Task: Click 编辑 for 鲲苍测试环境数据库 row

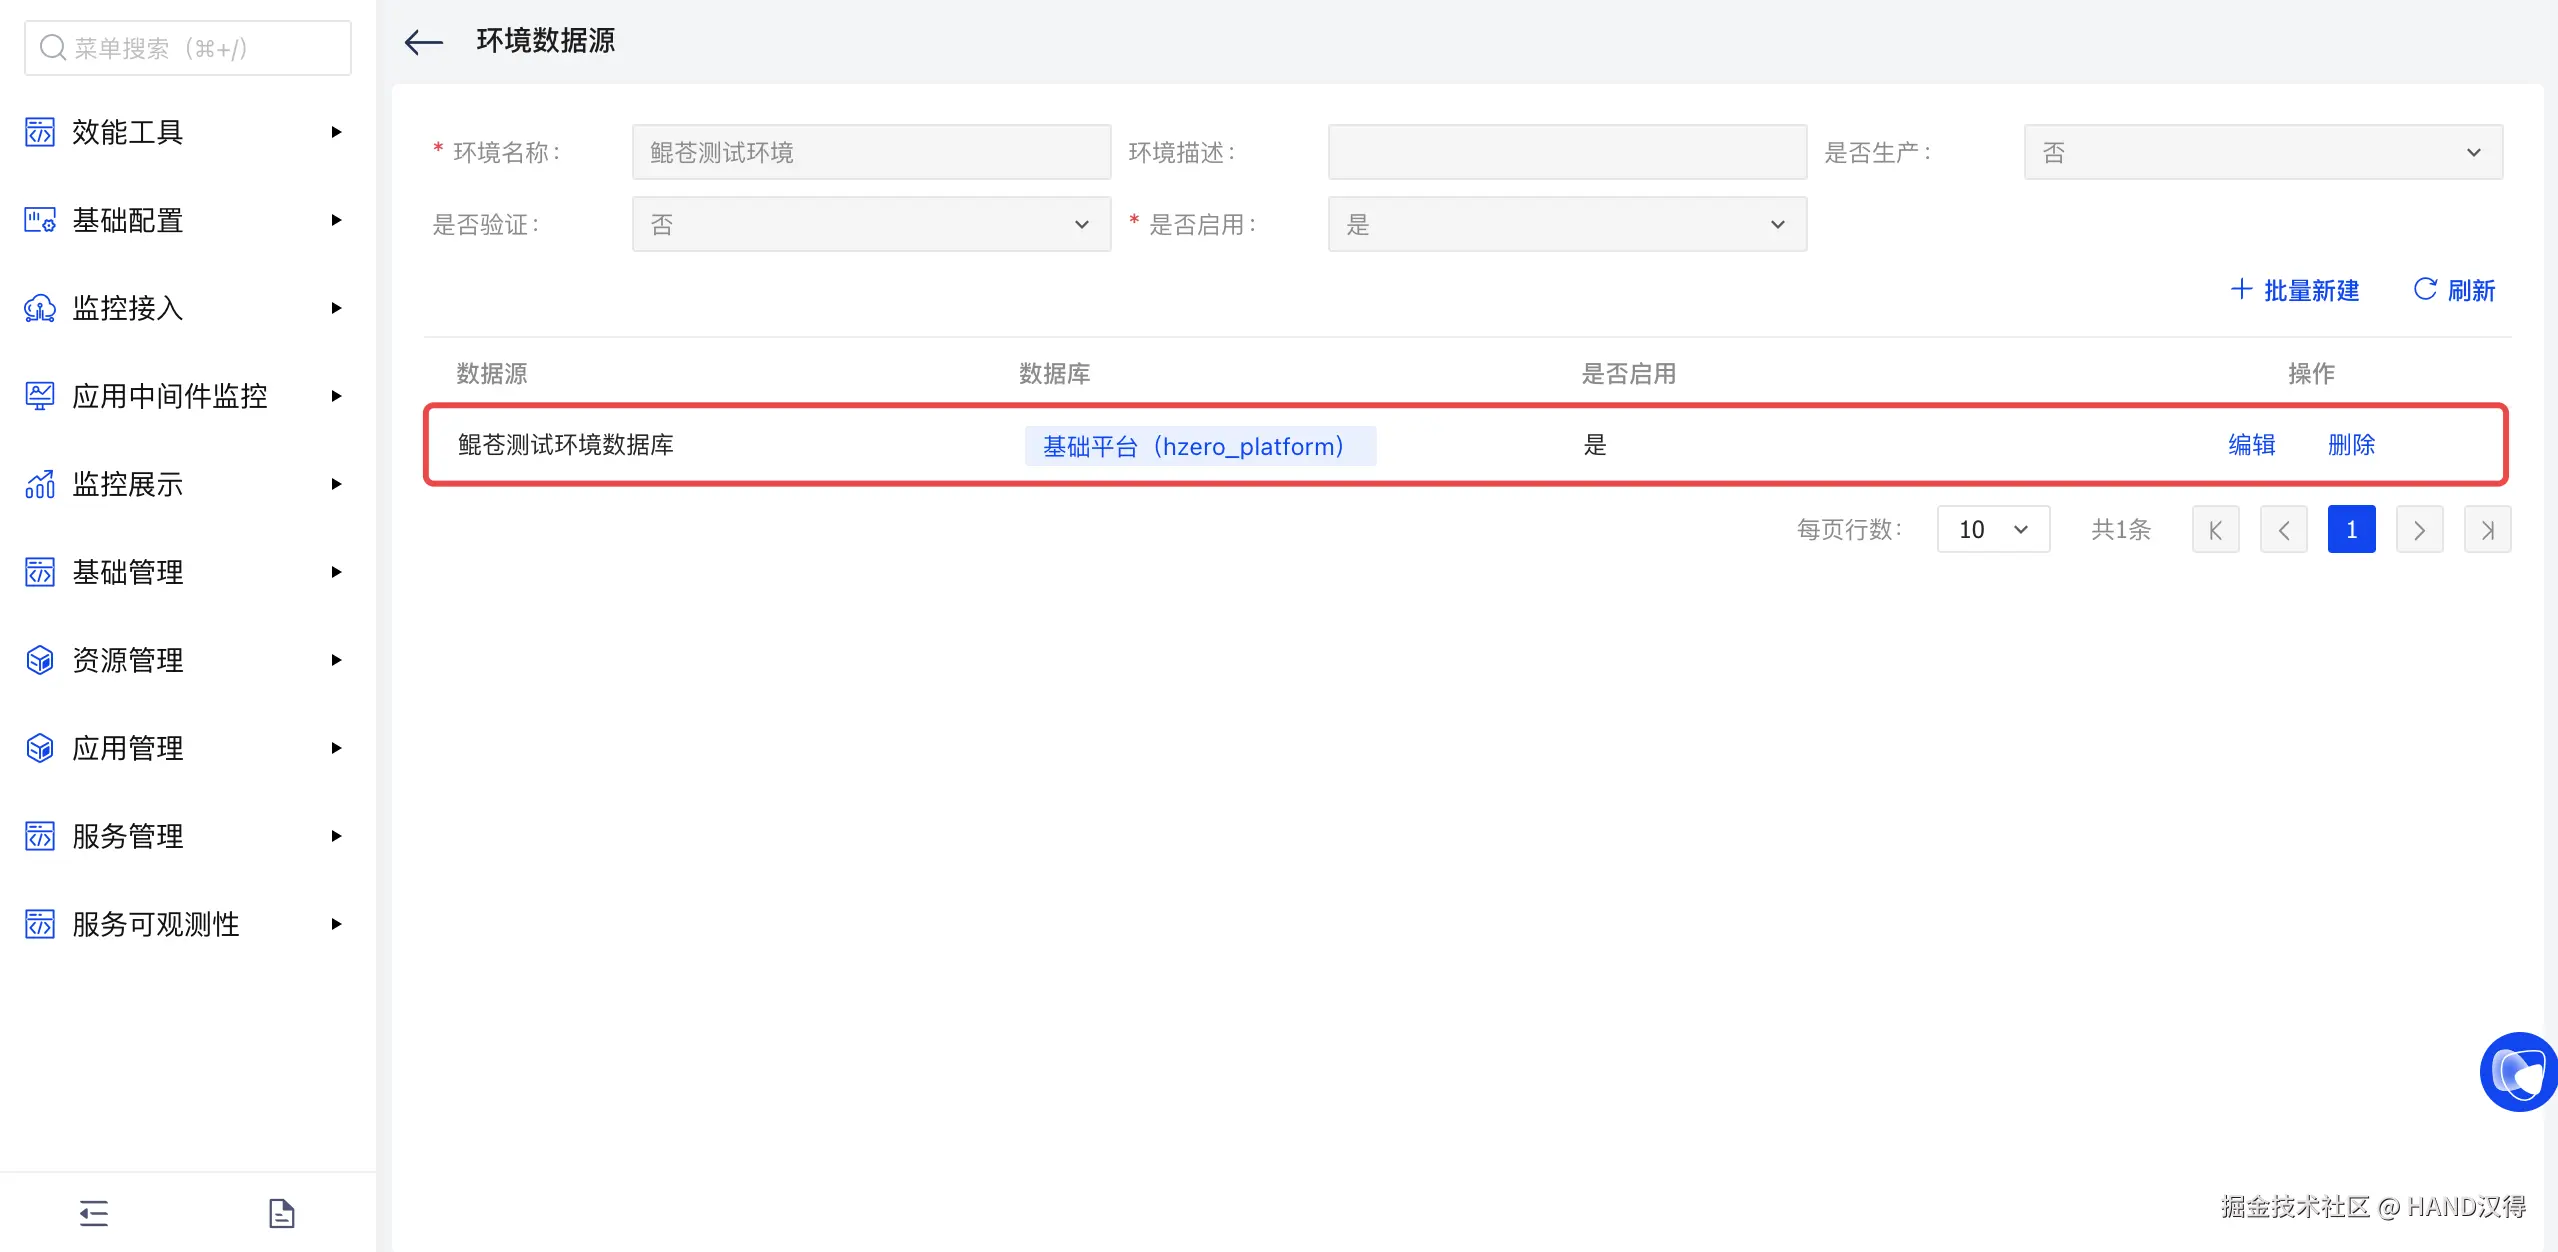Action: (2251, 445)
